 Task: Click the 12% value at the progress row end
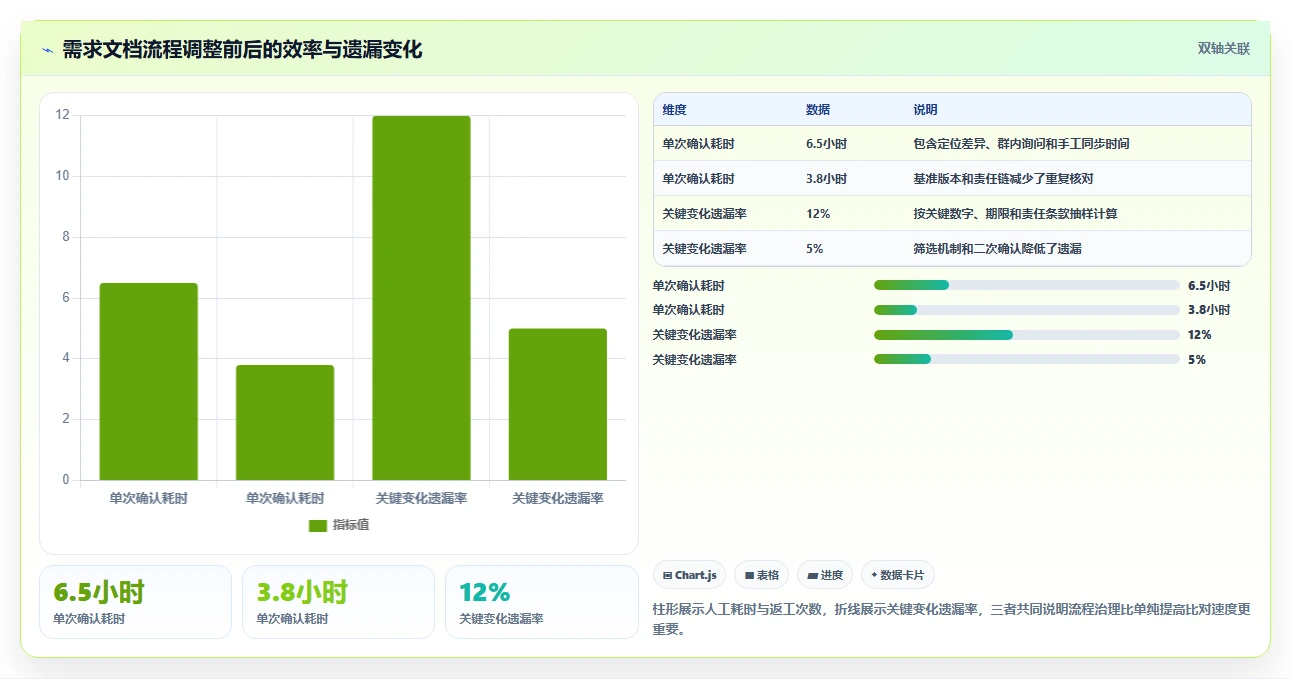point(1200,335)
